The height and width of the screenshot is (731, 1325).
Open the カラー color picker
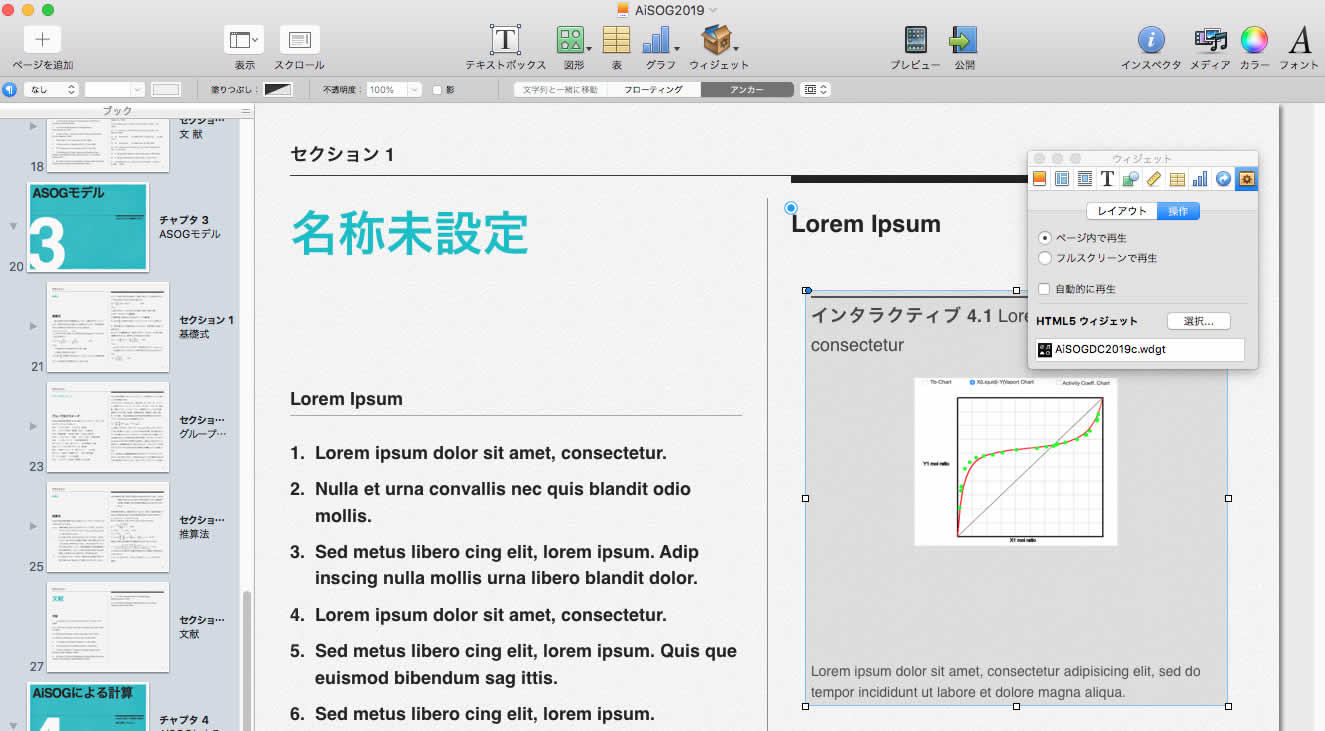(1254, 40)
